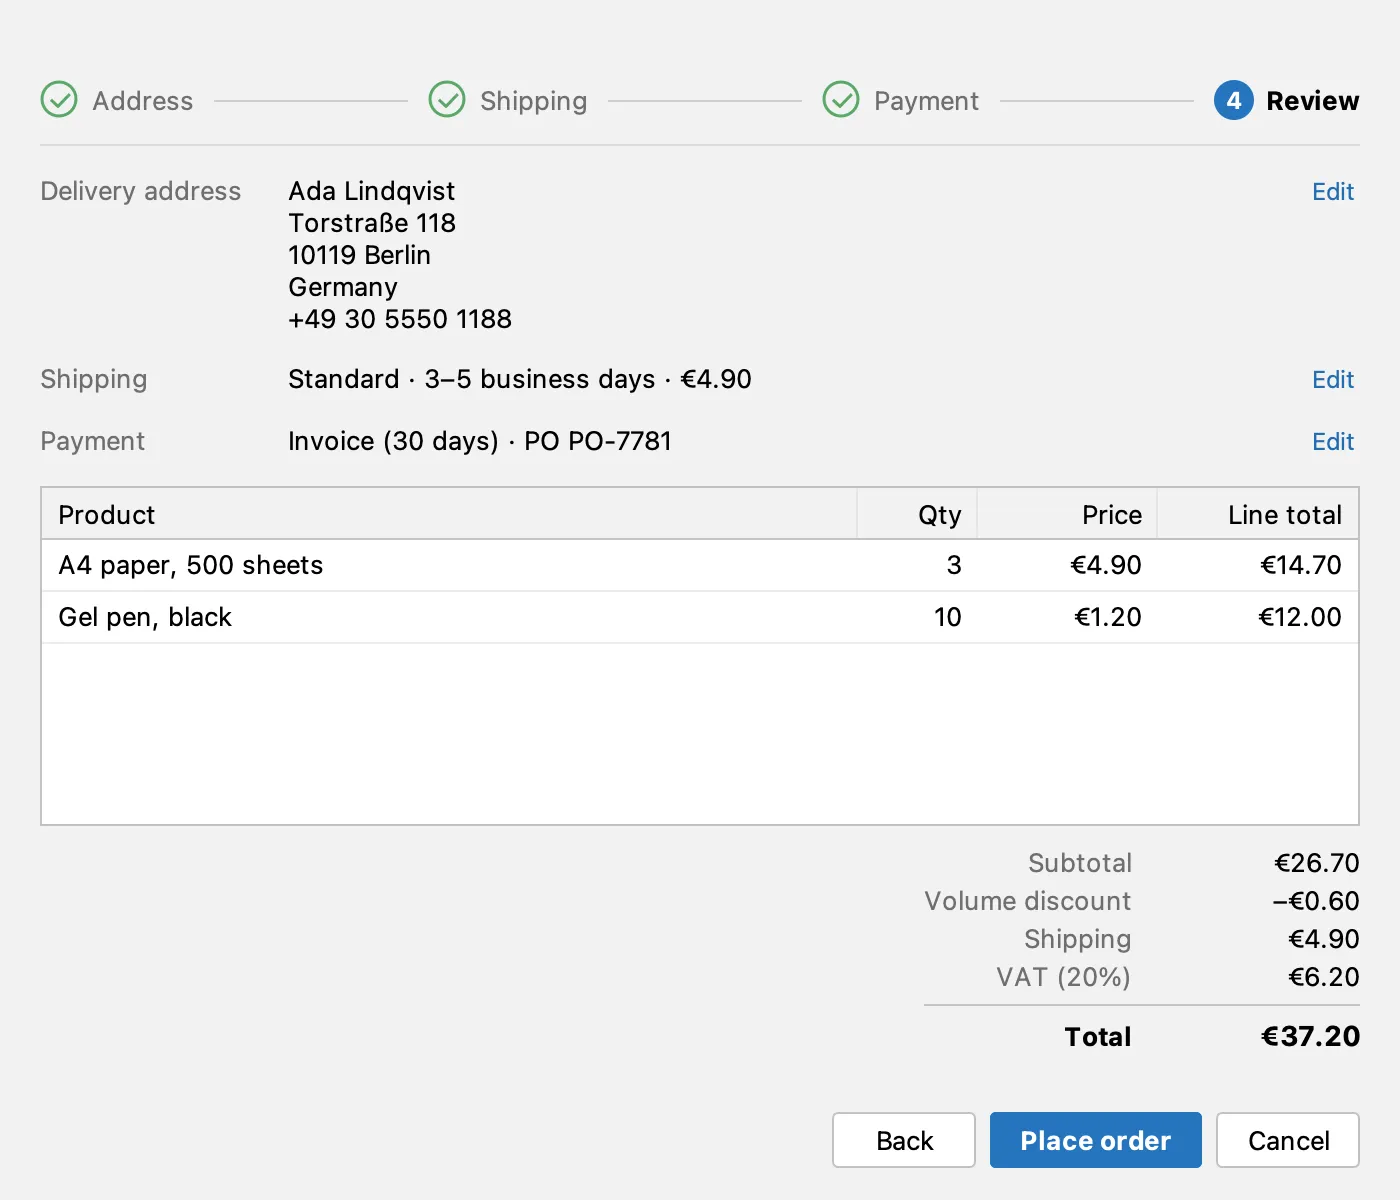Select the Review step label

pos(1313,101)
